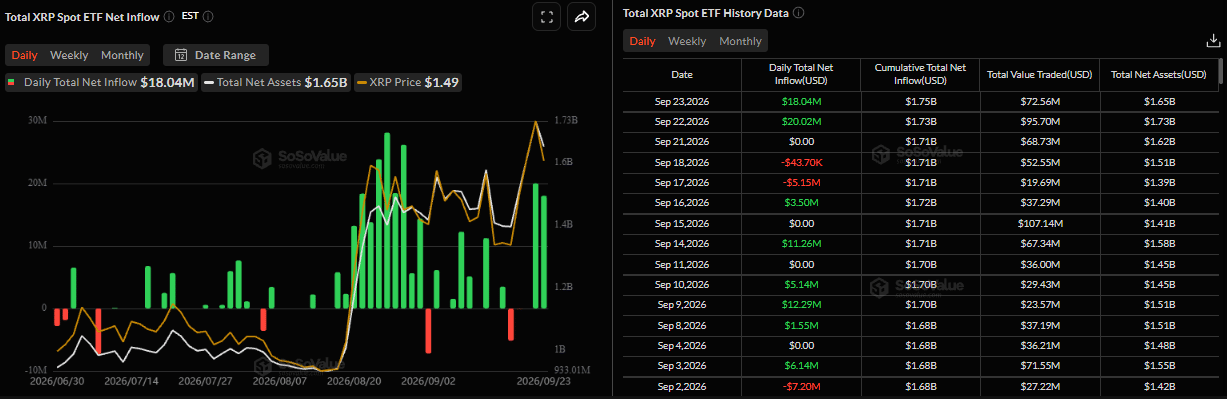The height and width of the screenshot is (399, 1227).
Task: Click the -$43.70K inflow cell
Action: (x=800, y=162)
